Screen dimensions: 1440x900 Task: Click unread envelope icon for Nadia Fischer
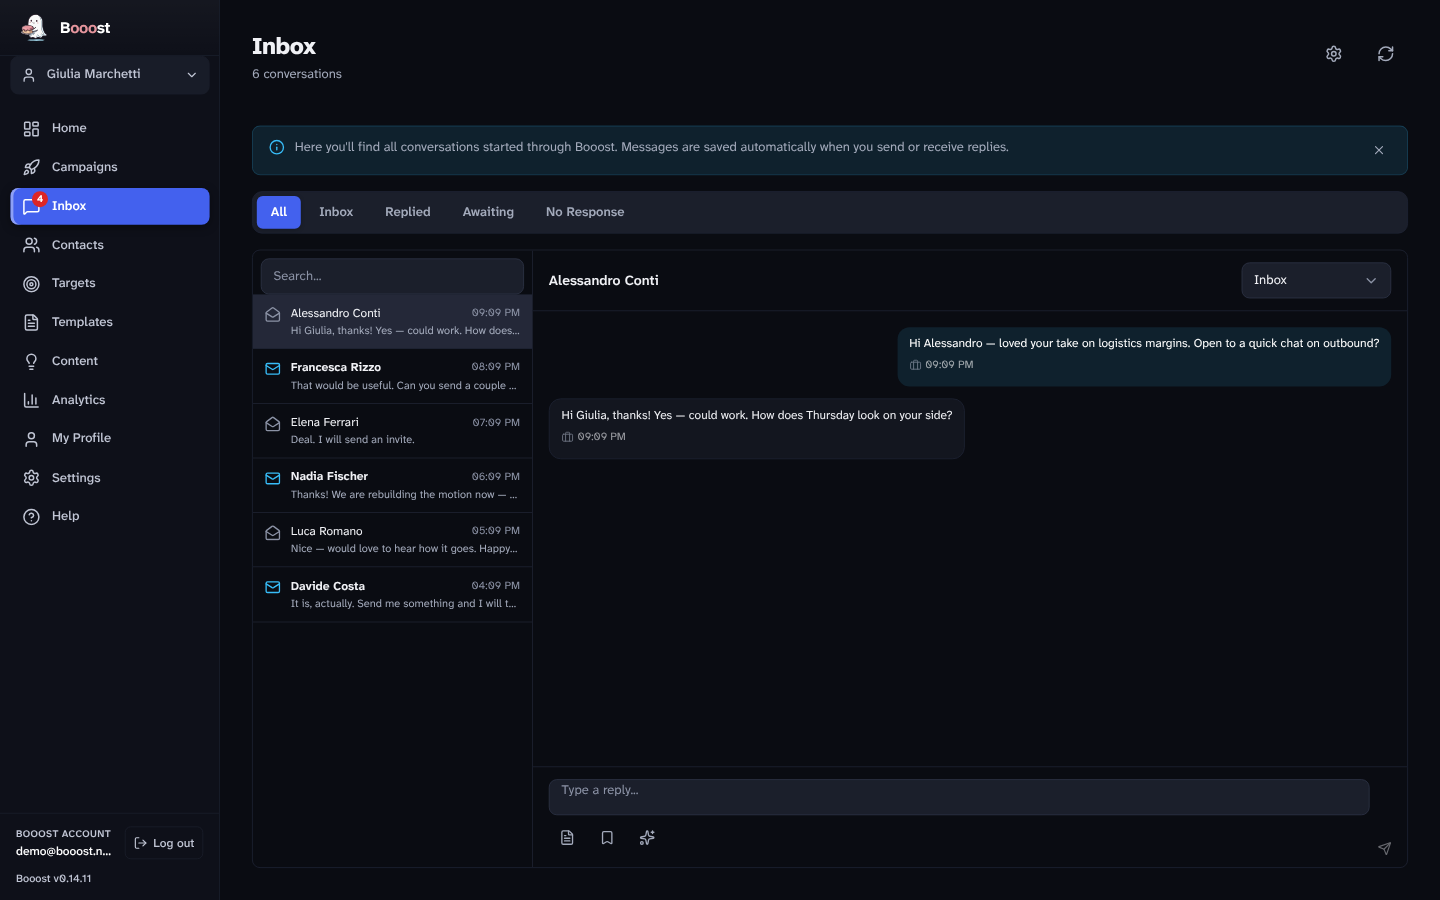pos(272,478)
